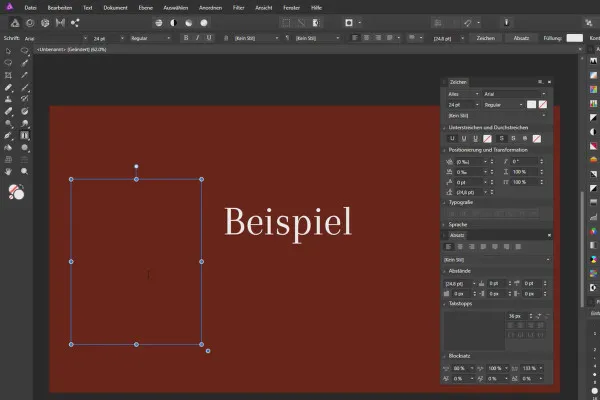Viewport: 600px width, 400px height.
Task: Choose the hand View tool
Action: tap(8, 171)
